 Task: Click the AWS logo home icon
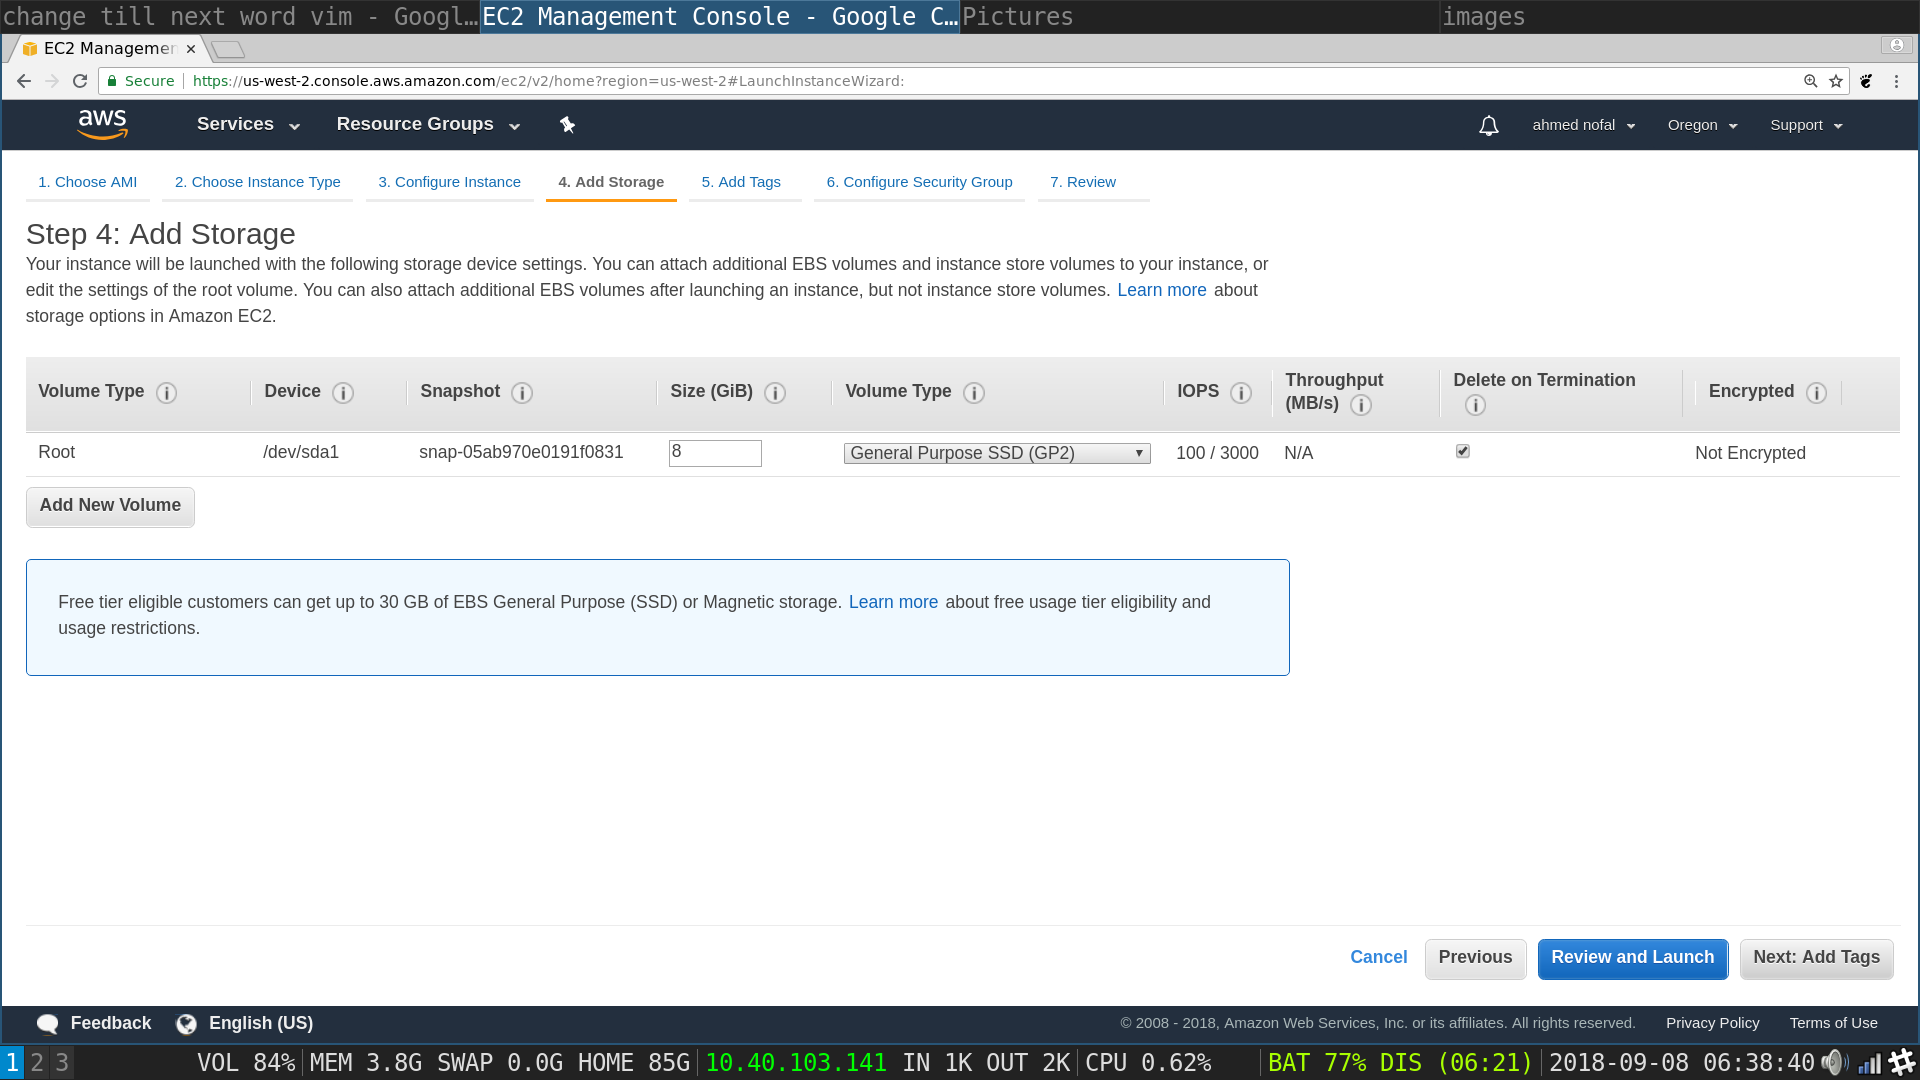tap(102, 124)
